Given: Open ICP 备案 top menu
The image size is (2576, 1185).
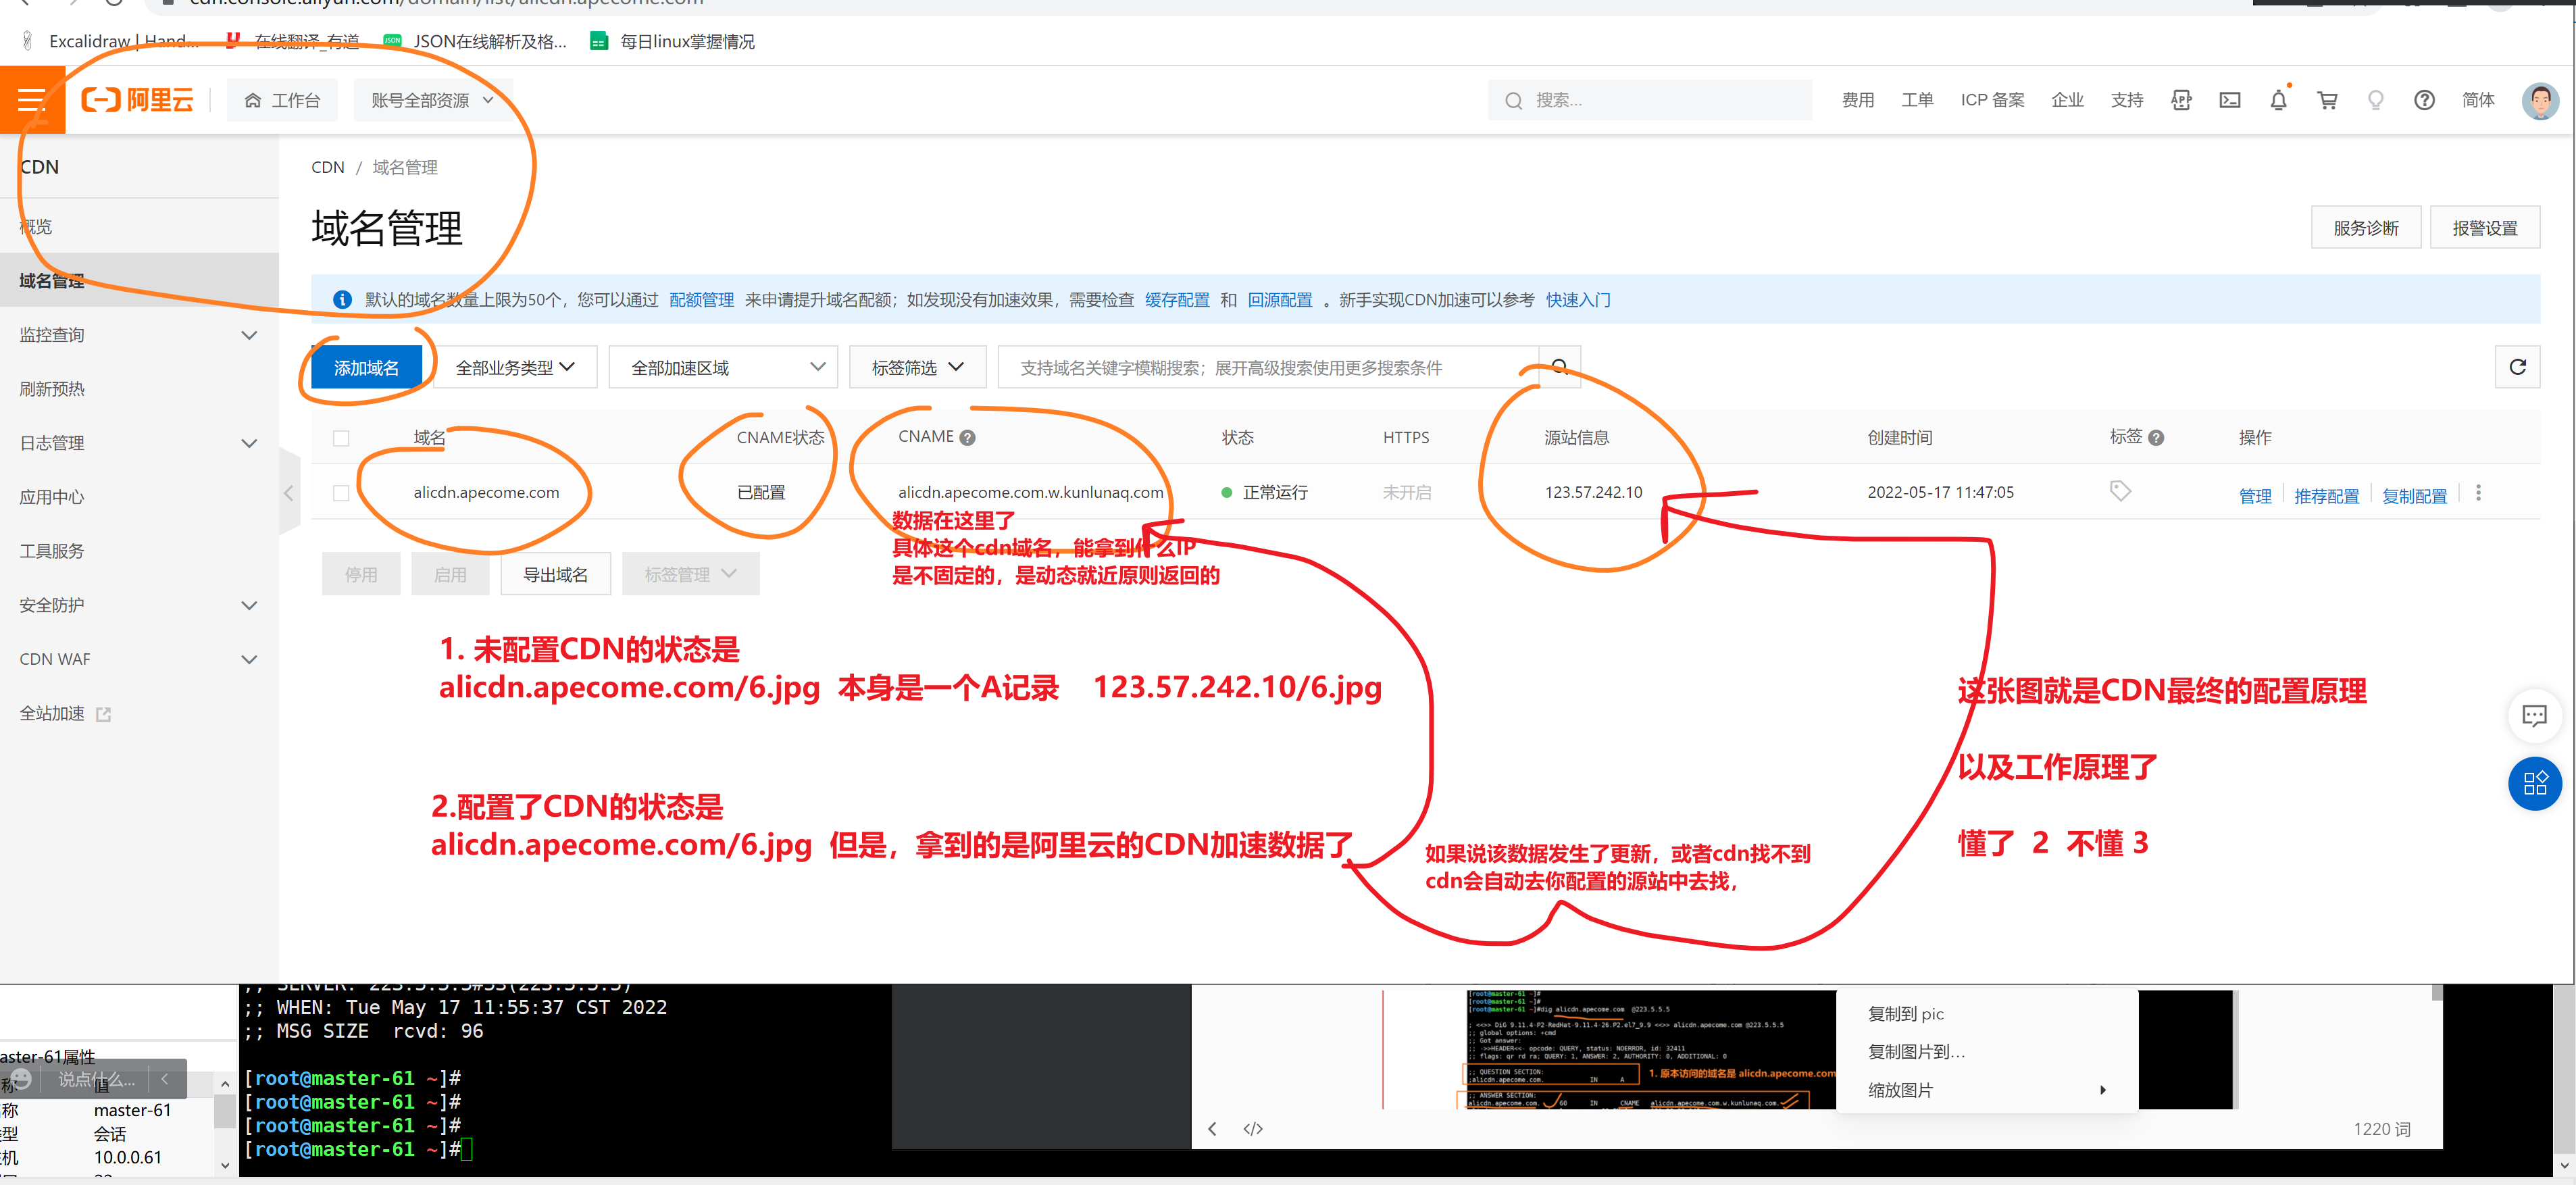Looking at the screenshot, I should (1992, 100).
